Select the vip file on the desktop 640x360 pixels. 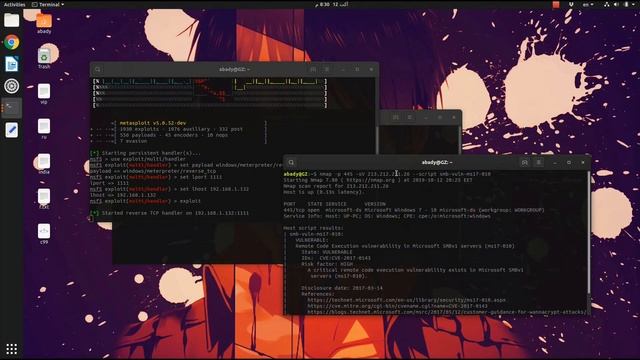tap(44, 93)
